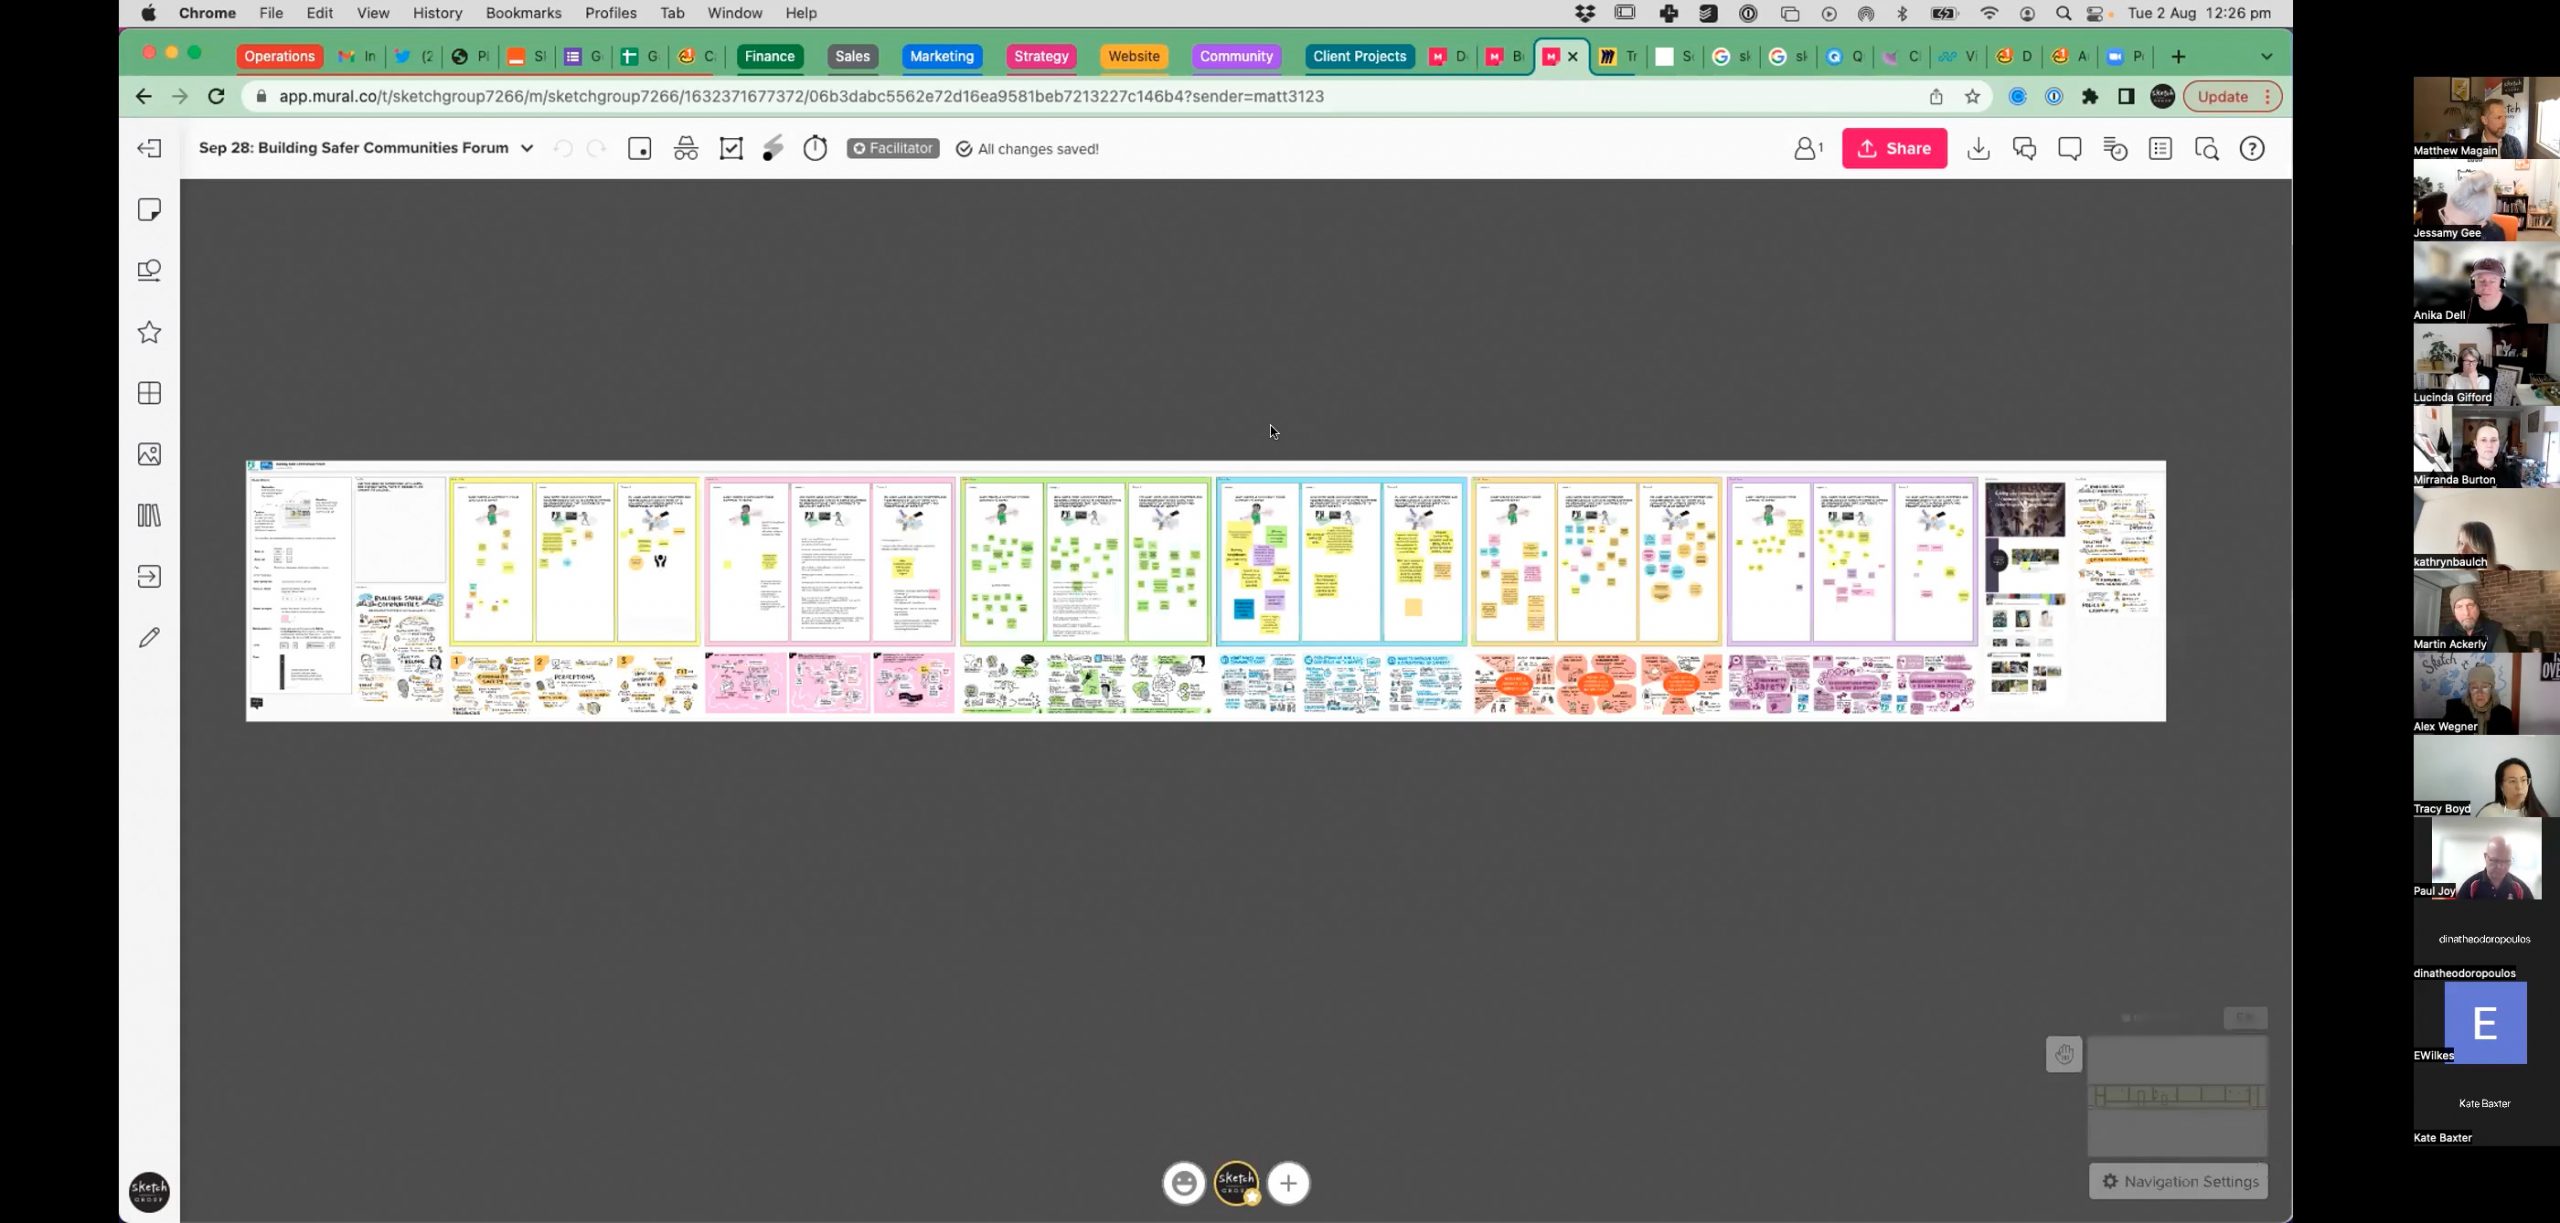Expand mural title dropdown chevron
Screen dimensions: 2560x1223
[x=527, y=148]
